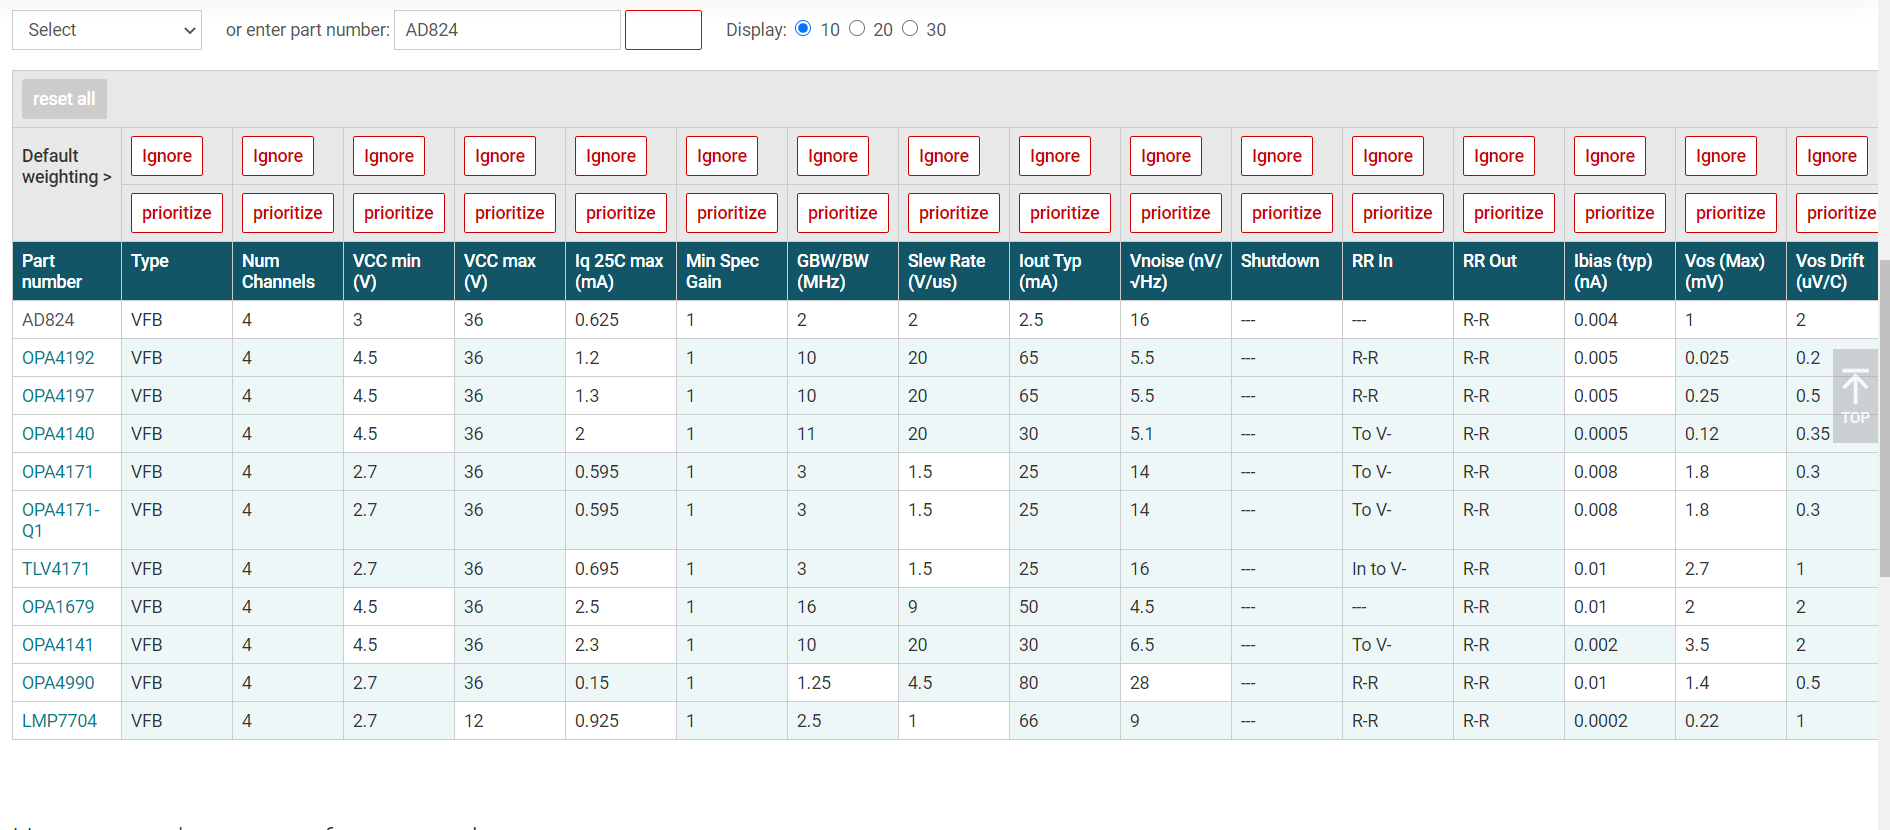Ignore the Iout Typ column

1055,156
